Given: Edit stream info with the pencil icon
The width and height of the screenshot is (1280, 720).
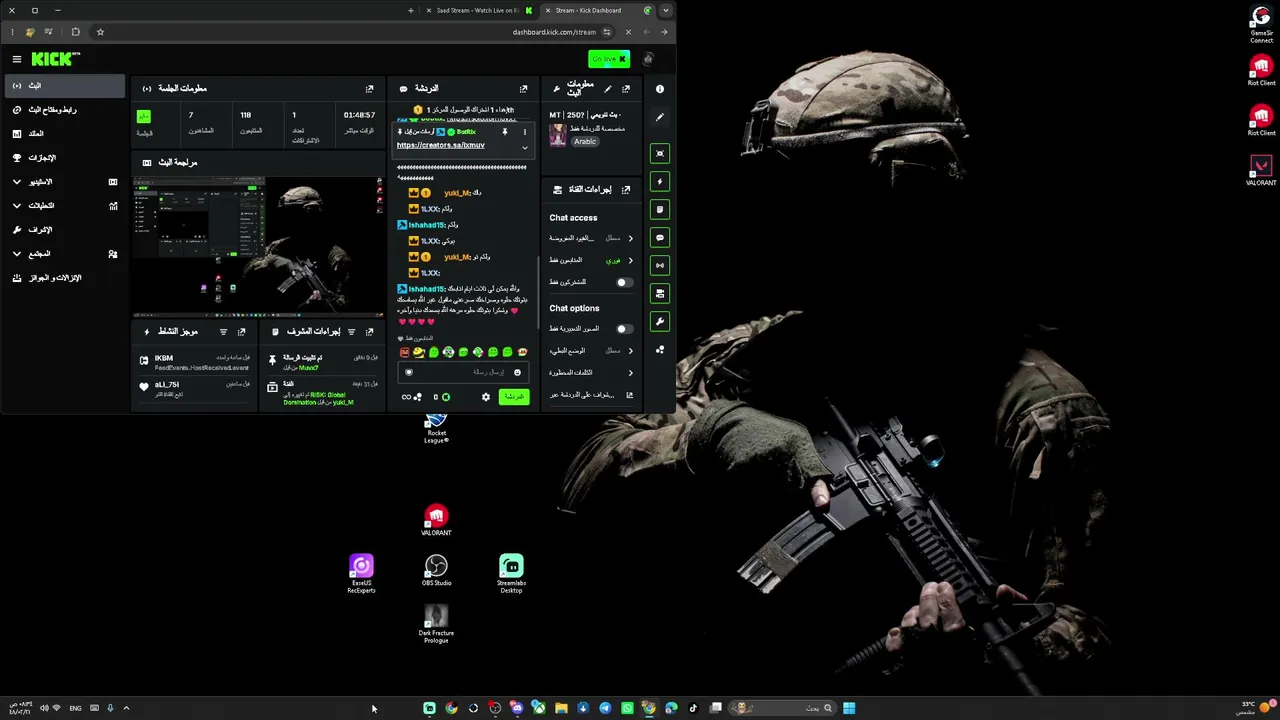Looking at the screenshot, I should click(607, 89).
